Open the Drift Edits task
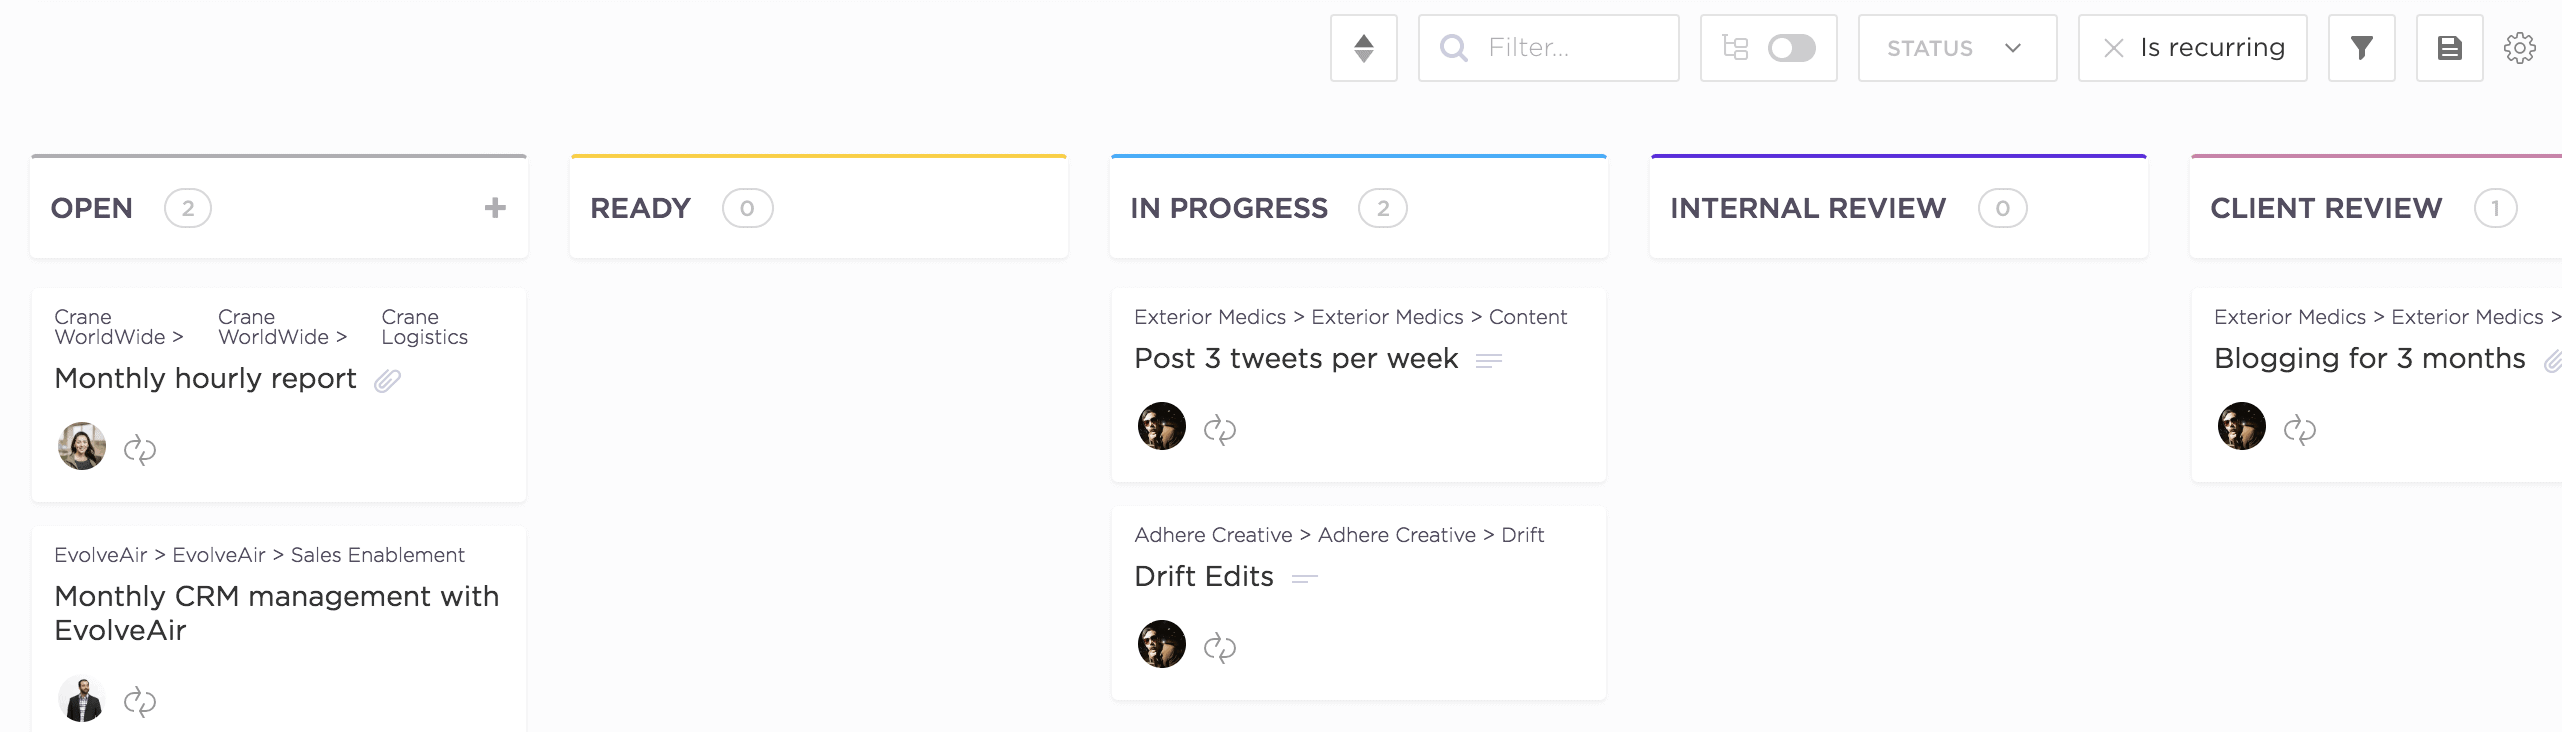The image size is (2562, 732). (x=1204, y=577)
